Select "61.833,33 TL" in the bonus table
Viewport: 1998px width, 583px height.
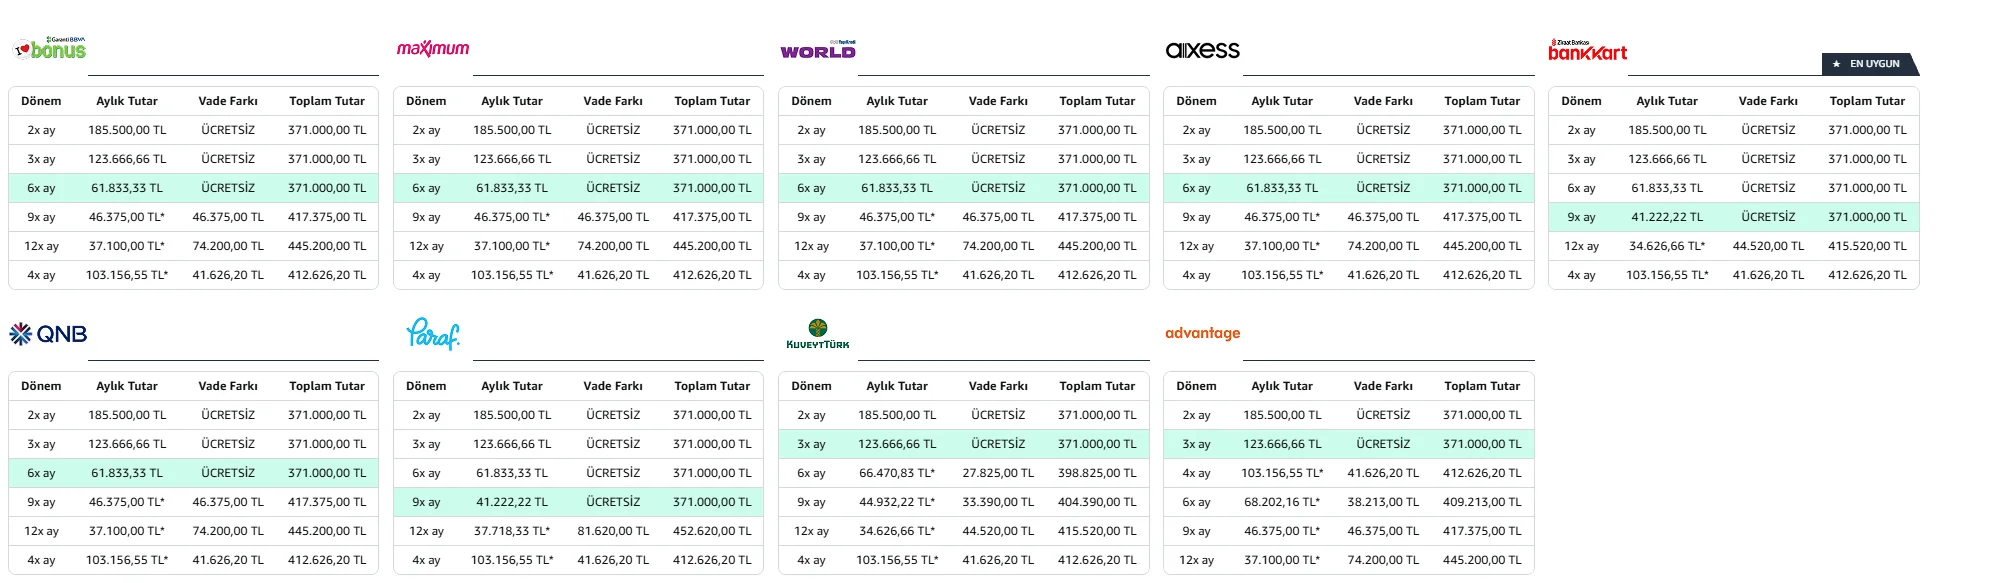point(127,188)
